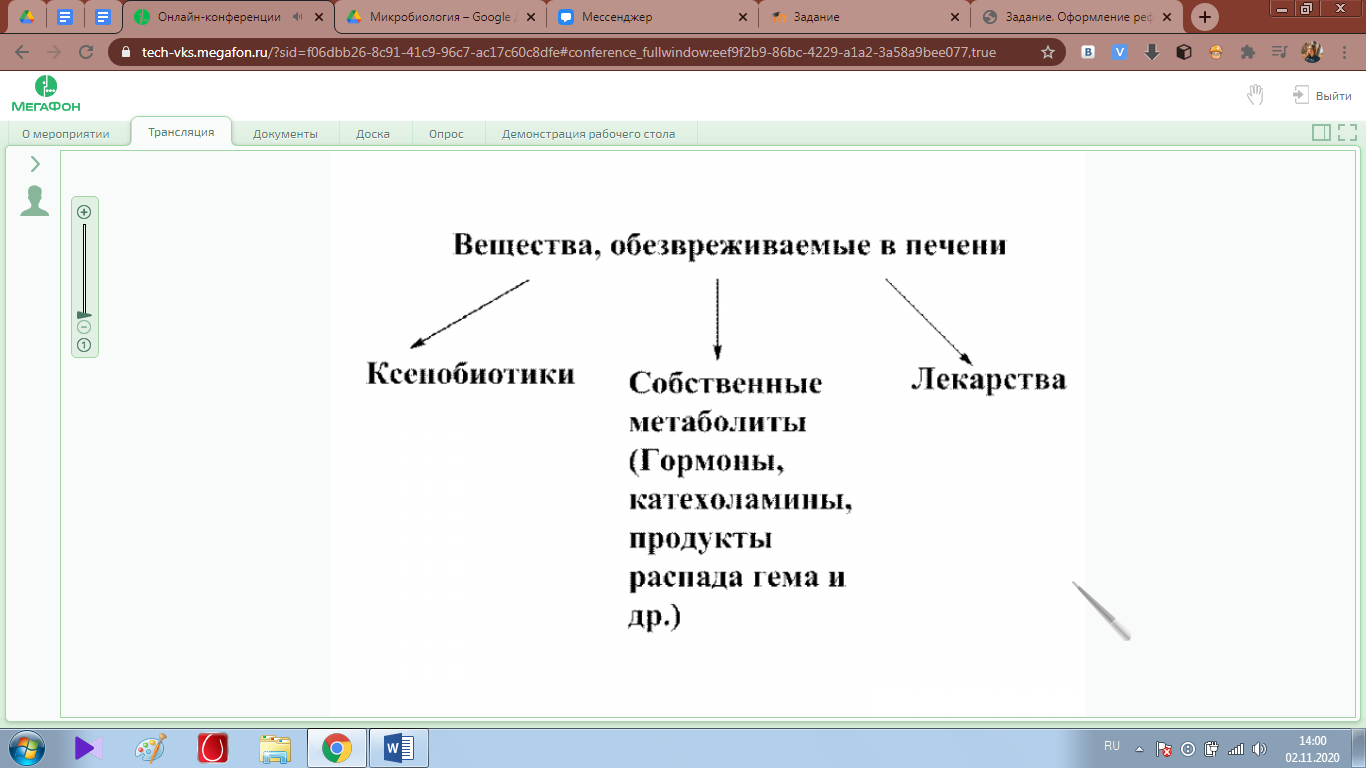Zoom out the slide with minus icon

[84, 327]
